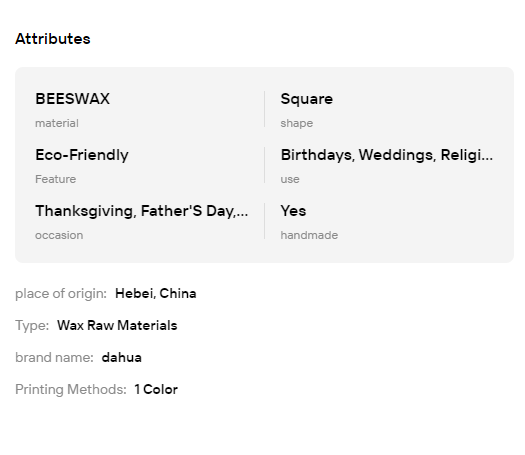Image resolution: width=525 pixels, height=455 pixels.
Task: Select the Hebei, China origin value
Action: pos(156,294)
